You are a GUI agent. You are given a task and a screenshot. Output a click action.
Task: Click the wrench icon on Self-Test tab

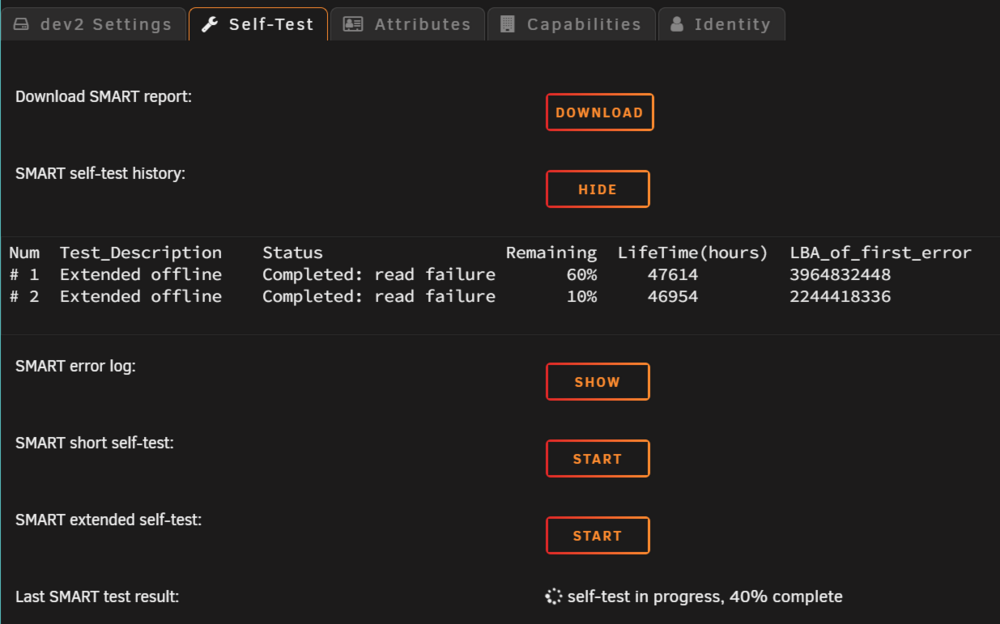(210, 24)
